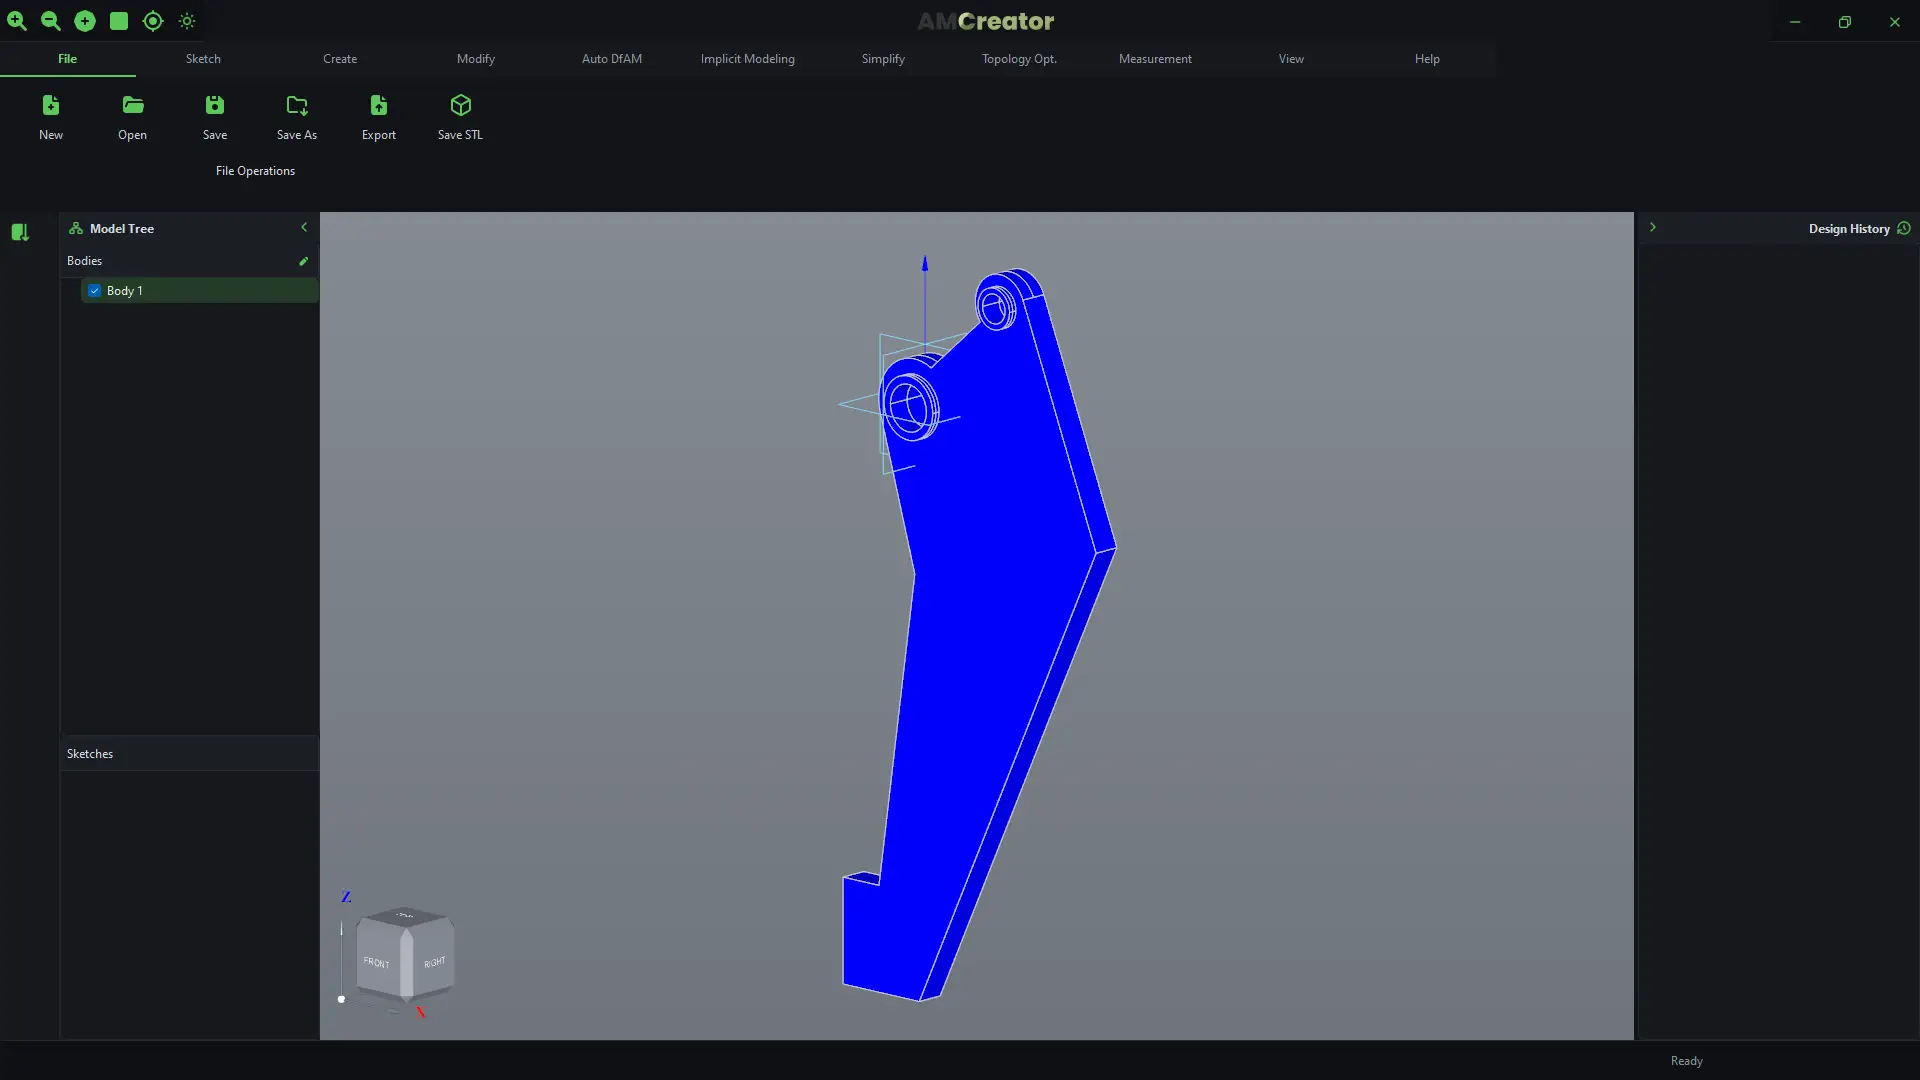Click the top face of view cube
Viewport: 1920px width, 1080px height.
click(x=405, y=916)
